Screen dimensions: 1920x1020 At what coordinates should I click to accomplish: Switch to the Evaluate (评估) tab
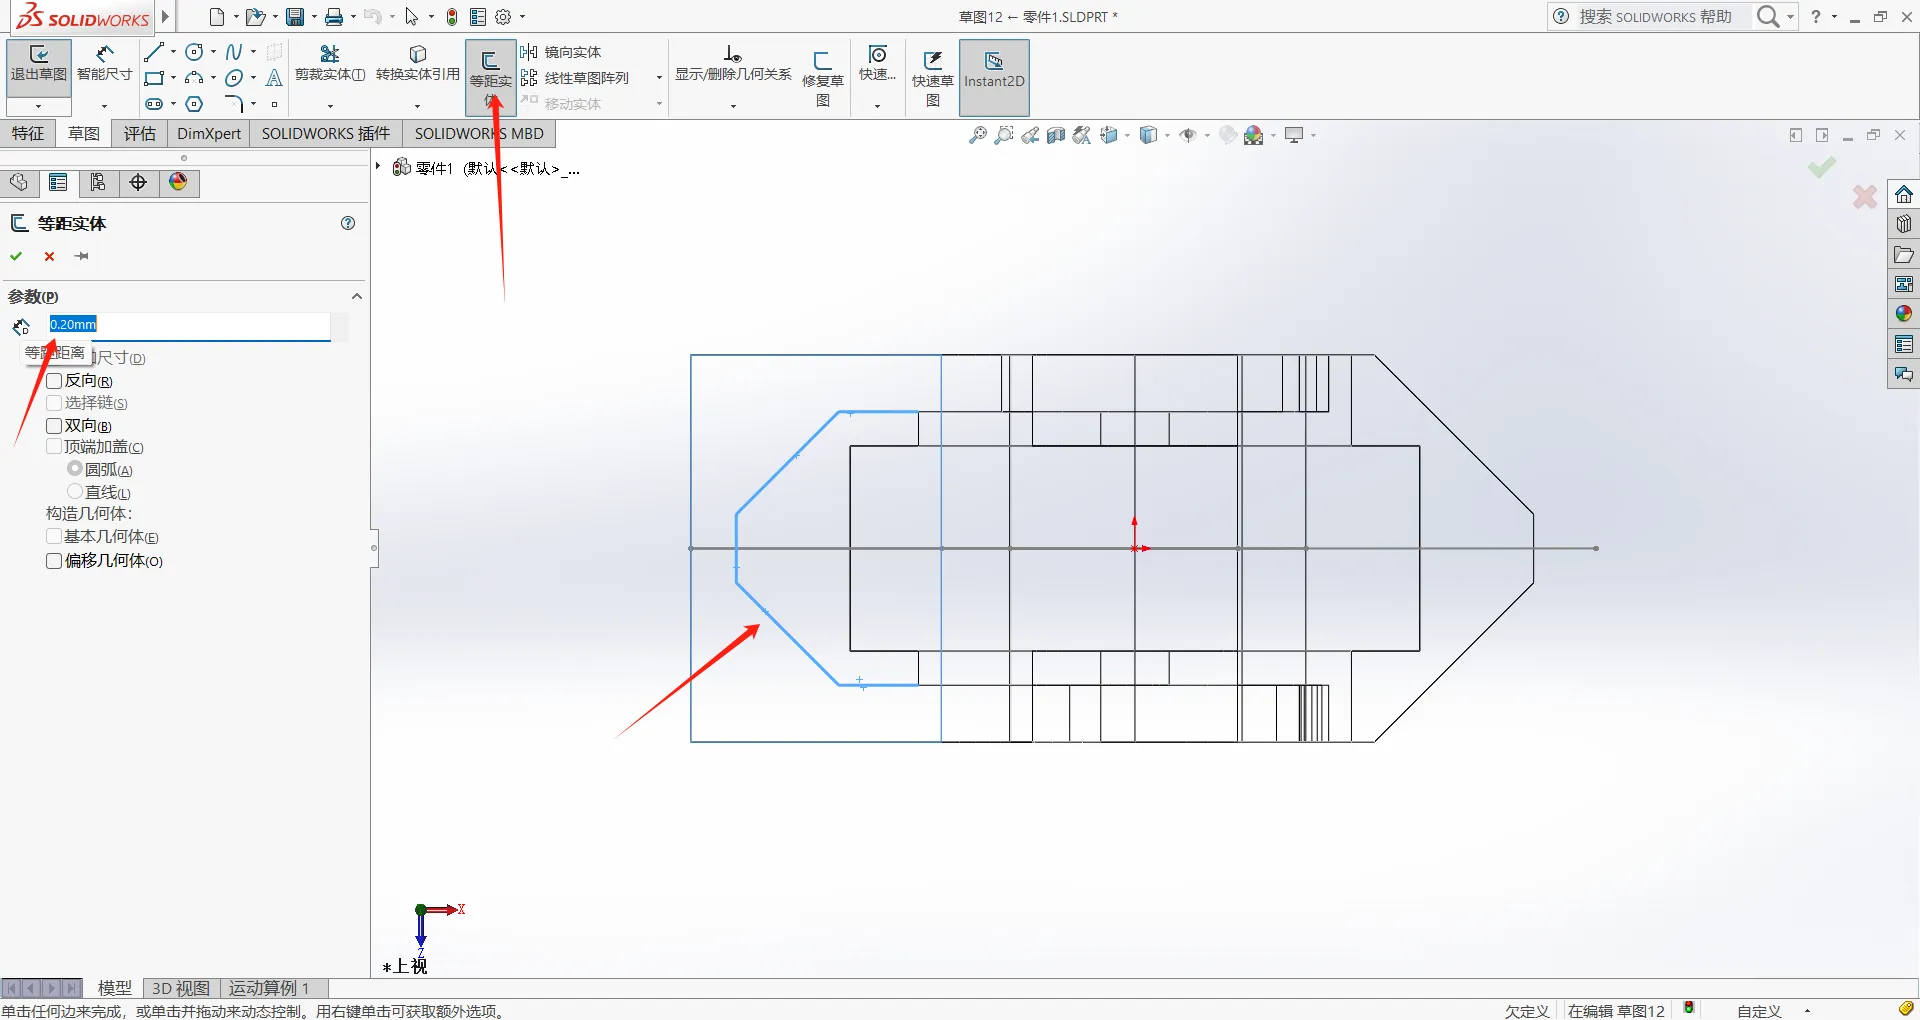(140, 134)
